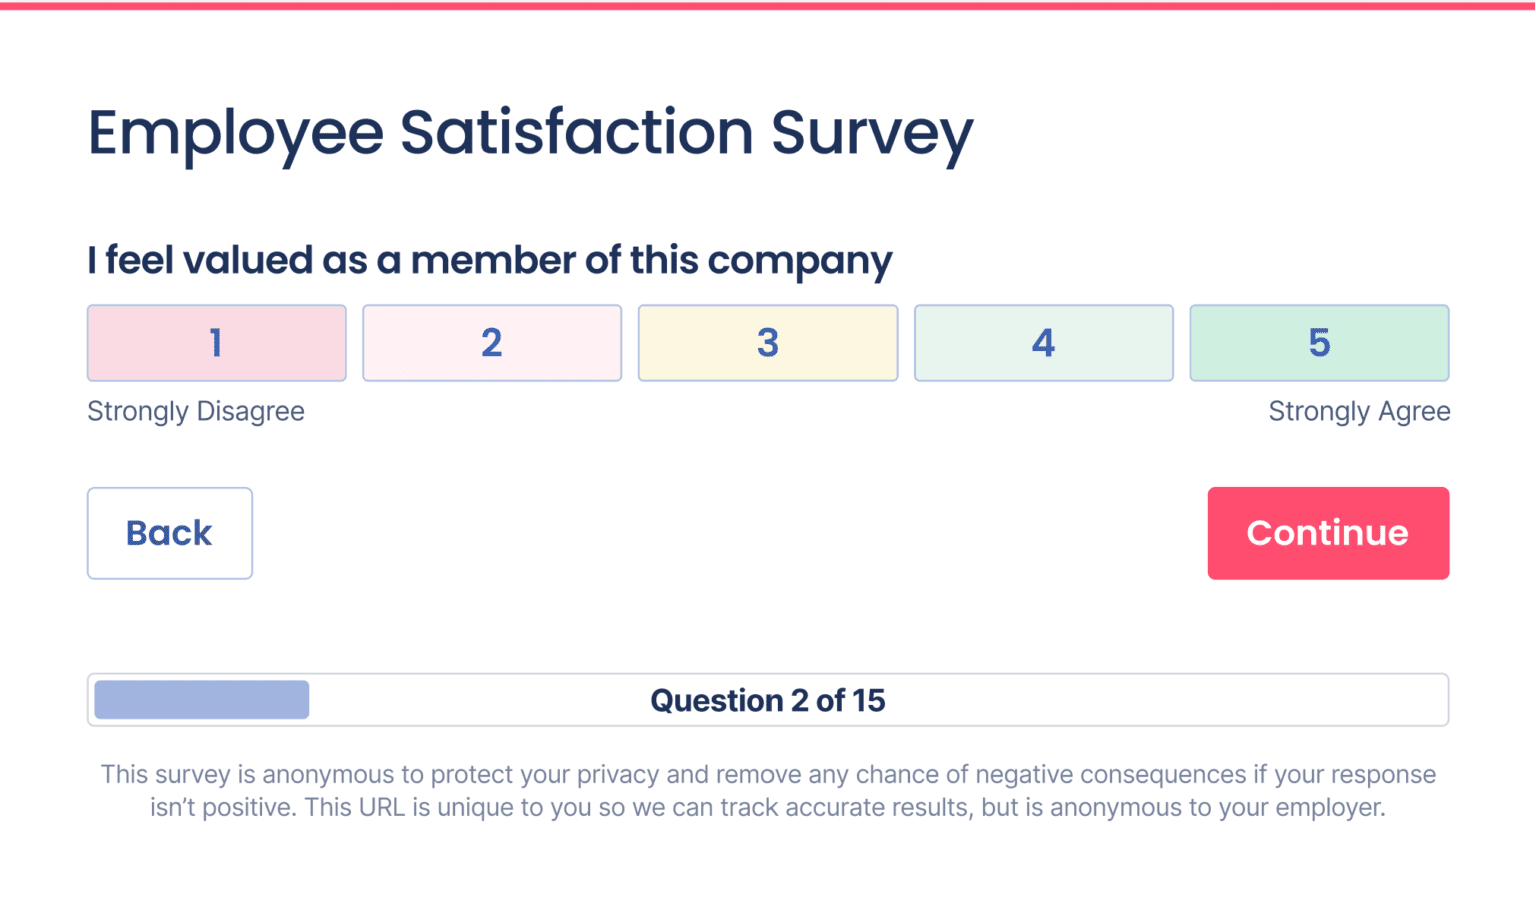Viewport: 1536px width, 907px height.
Task: Click the red accent bar at top
Action: coord(768,4)
